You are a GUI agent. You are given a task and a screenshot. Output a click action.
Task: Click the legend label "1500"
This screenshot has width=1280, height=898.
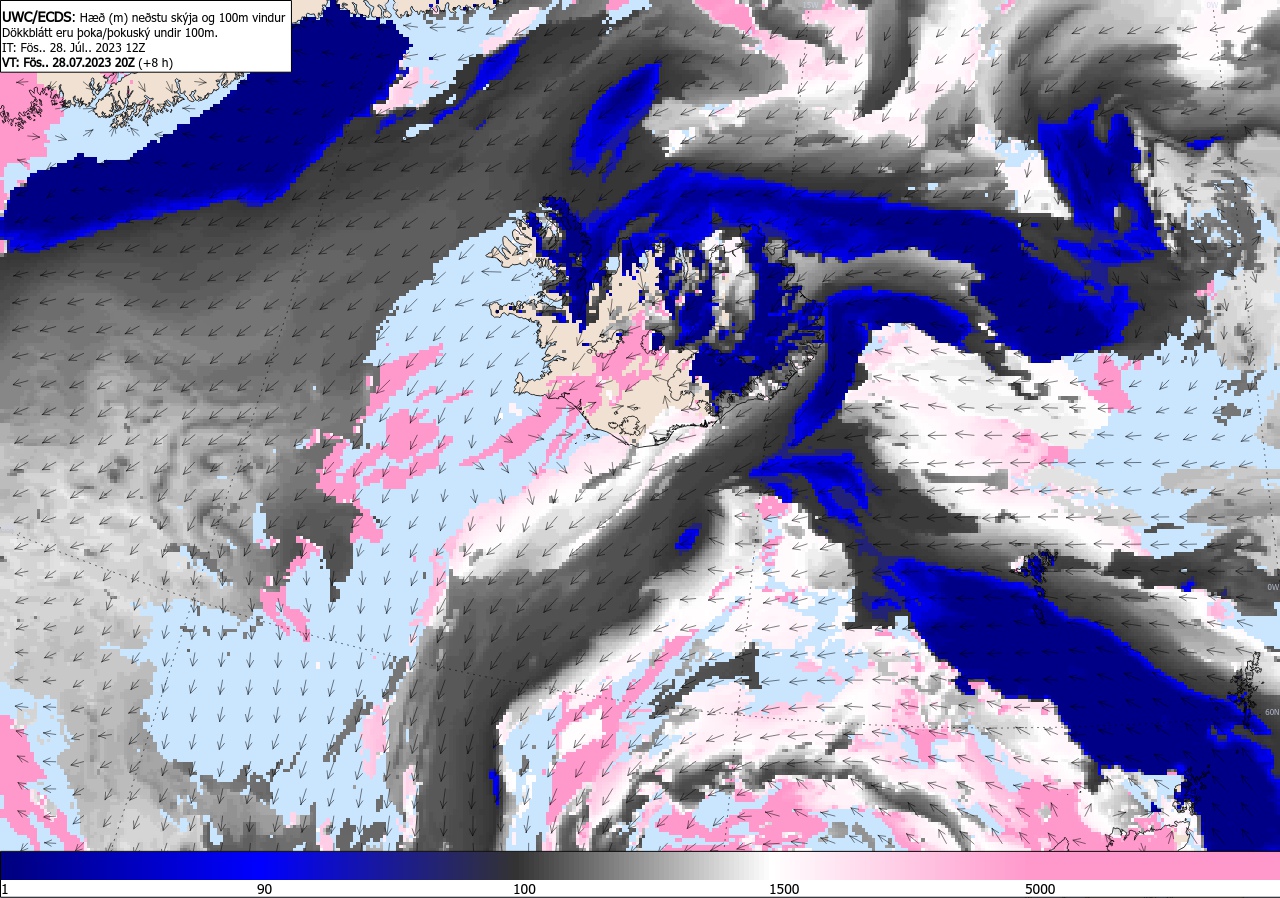(784, 889)
